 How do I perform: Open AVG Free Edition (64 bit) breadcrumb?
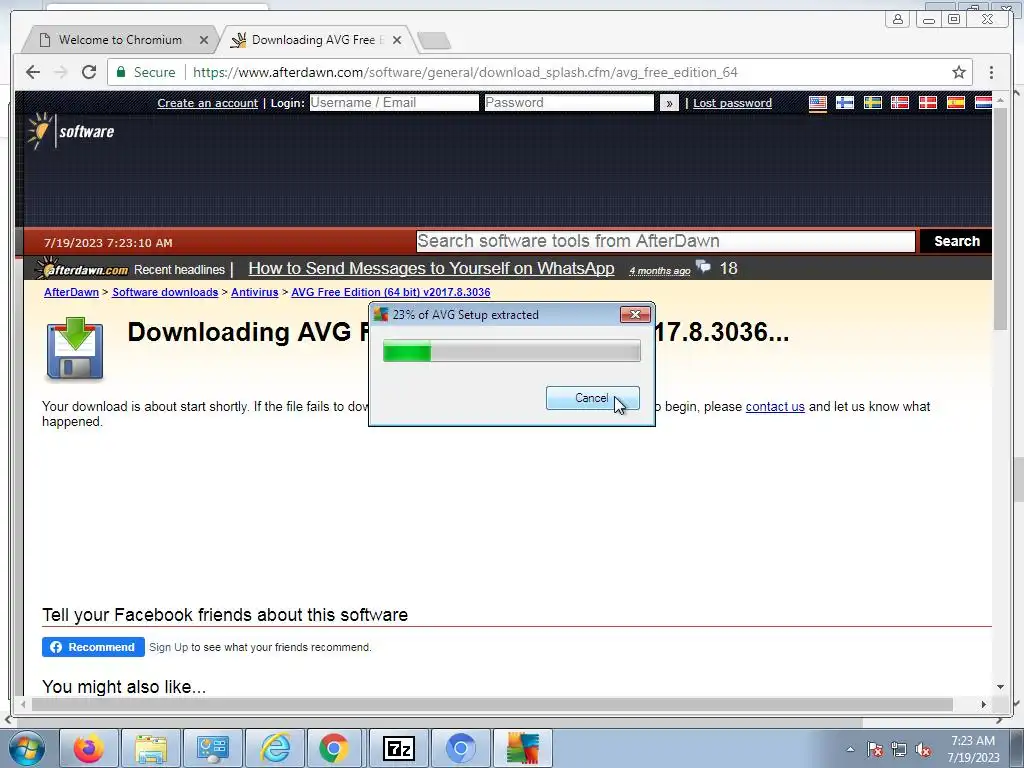pyautogui.click(x=391, y=292)
